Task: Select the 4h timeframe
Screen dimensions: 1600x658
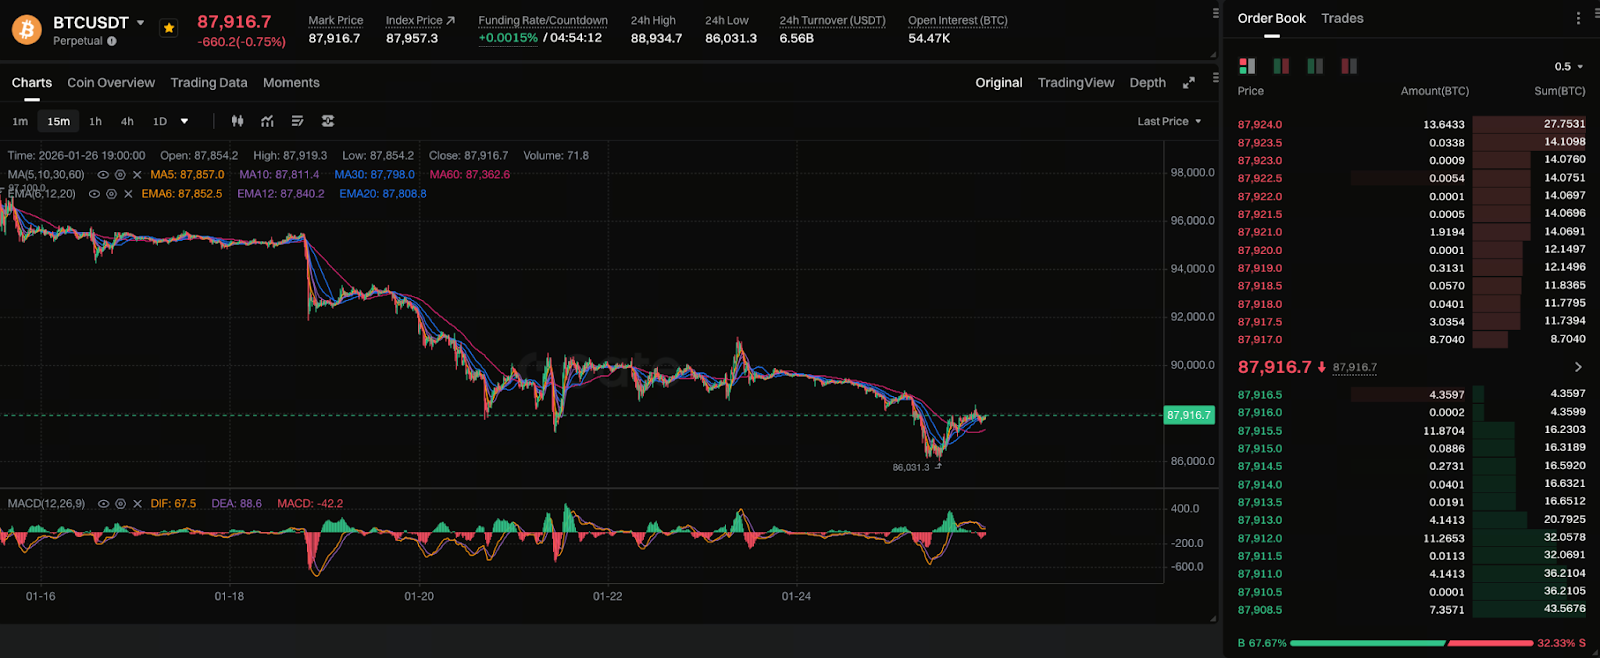Action: (x=127, y=121)
